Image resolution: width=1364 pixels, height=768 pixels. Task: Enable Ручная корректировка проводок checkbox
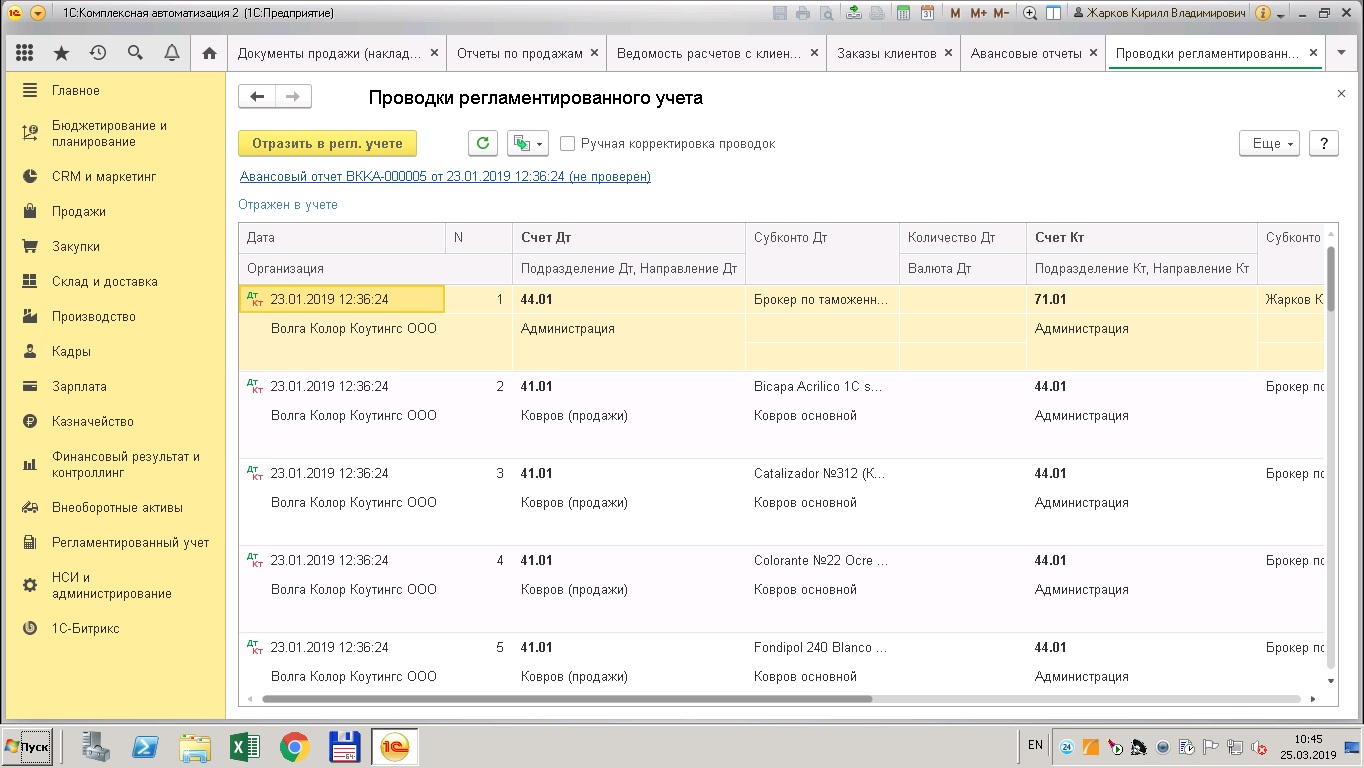(x=568, y=144)
